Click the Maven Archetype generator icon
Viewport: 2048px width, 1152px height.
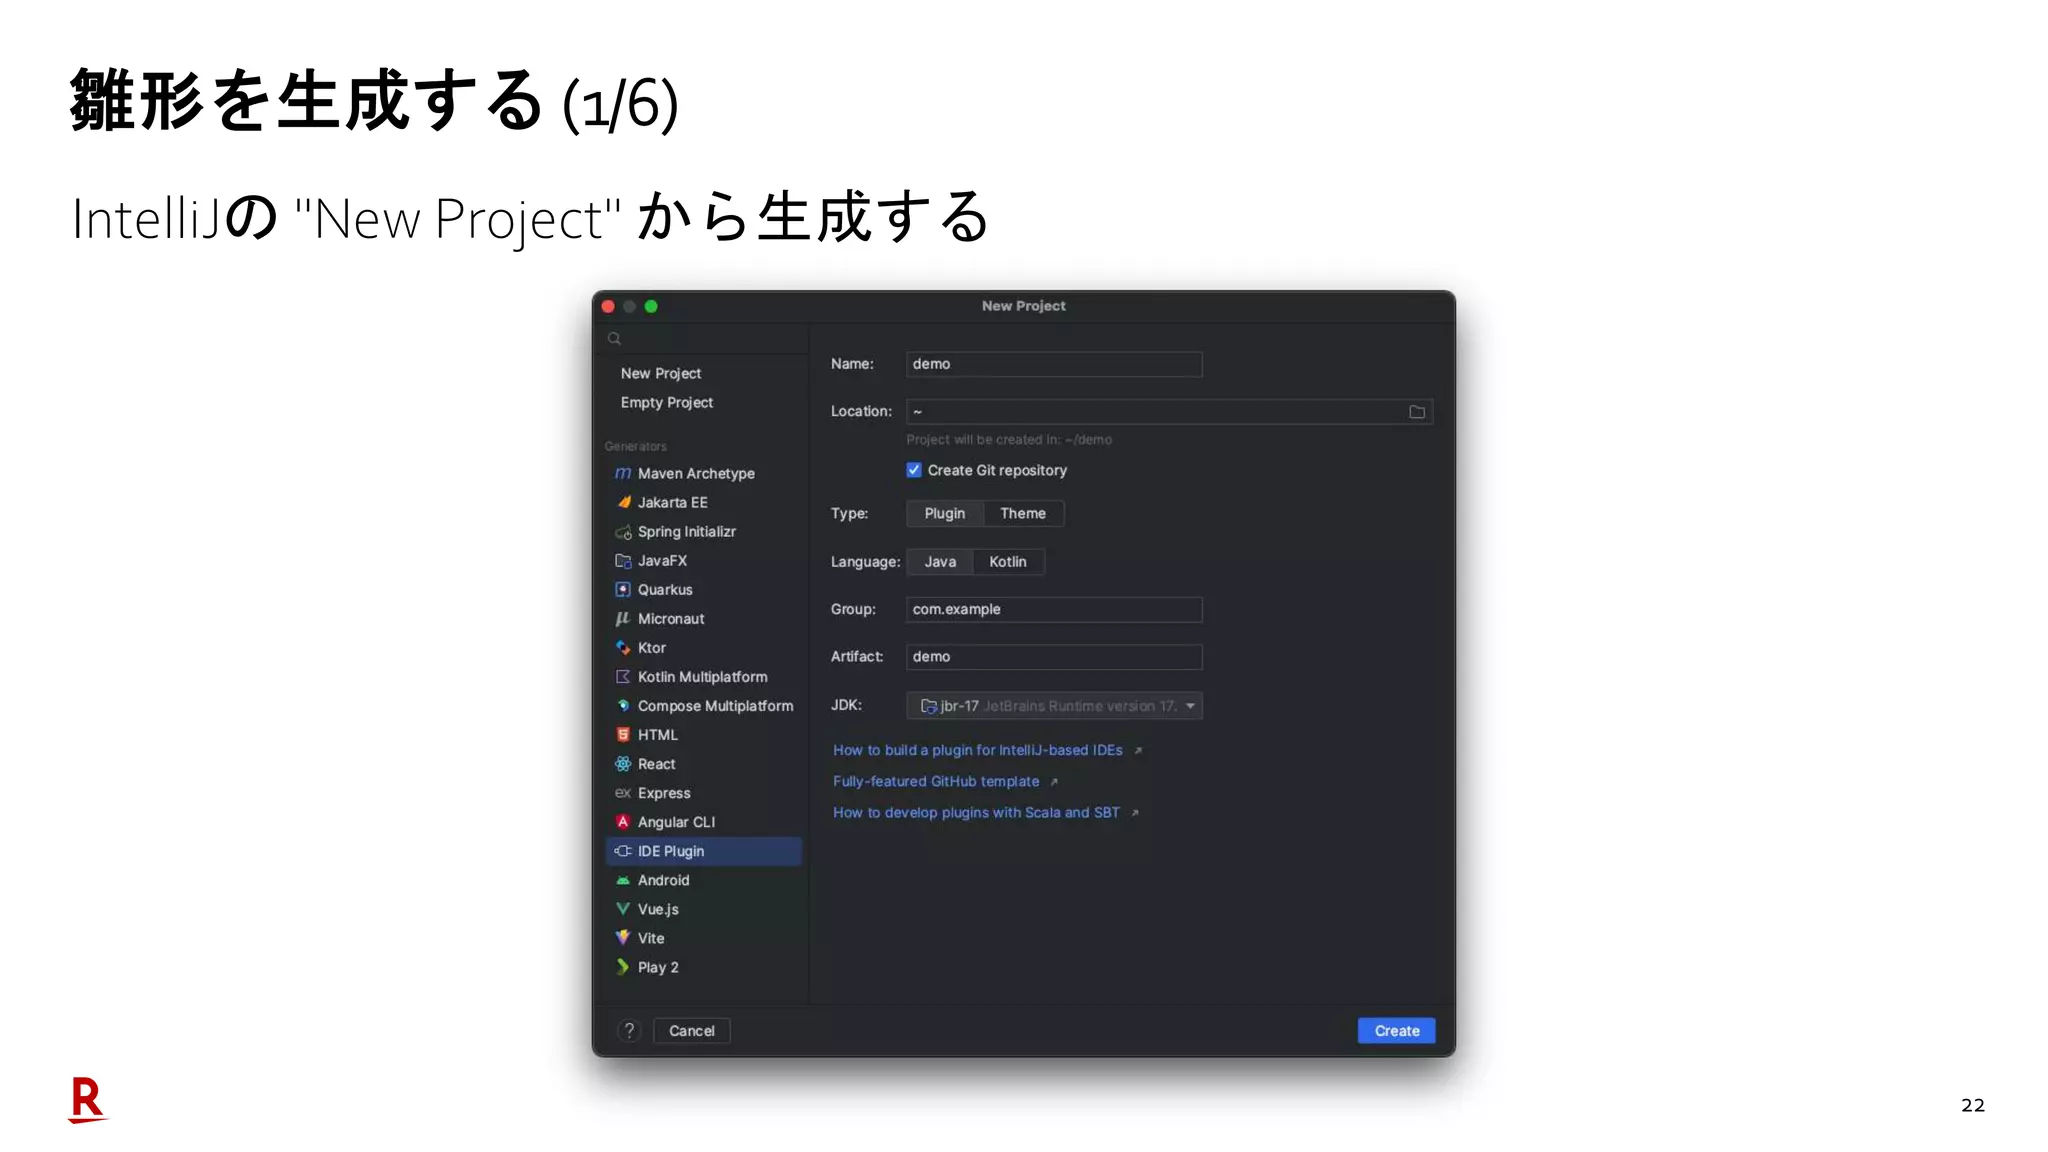click(x=623, y=473)
